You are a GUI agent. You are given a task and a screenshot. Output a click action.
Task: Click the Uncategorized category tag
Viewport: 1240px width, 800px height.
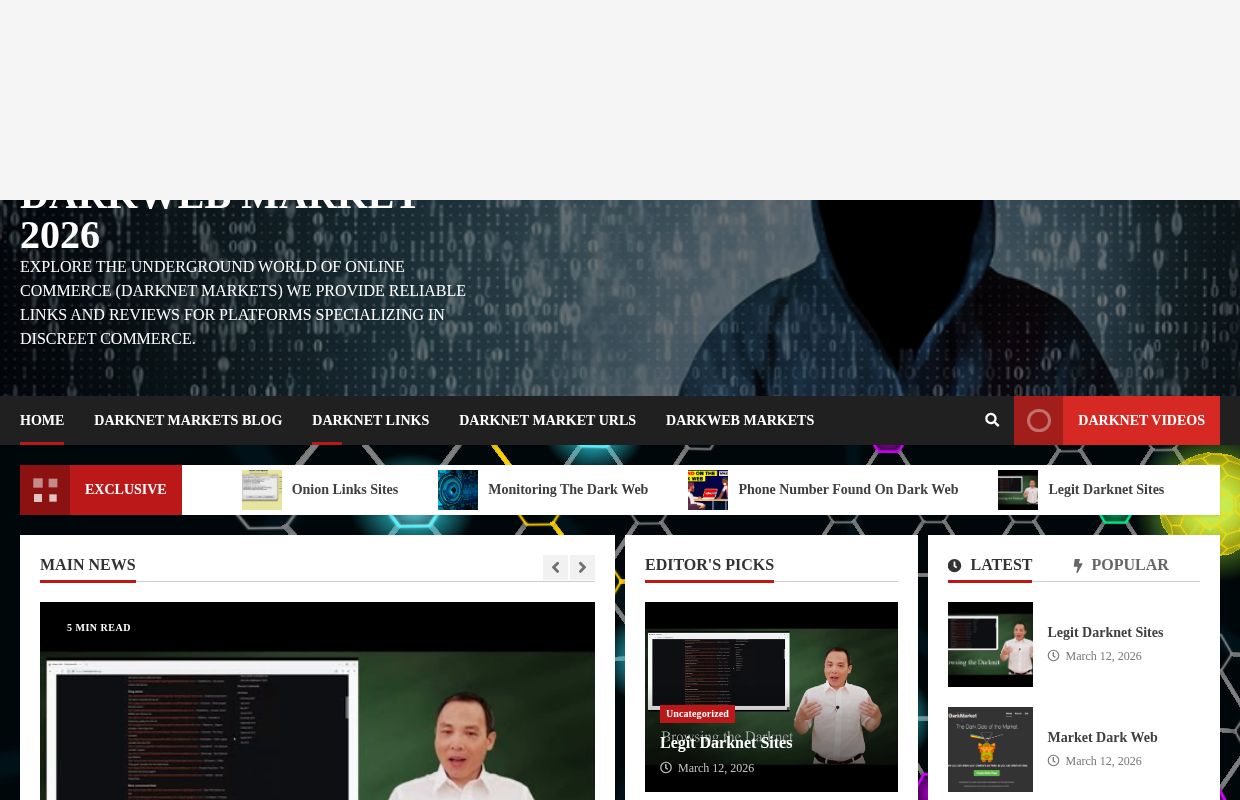pyautogui.click(x=697, y=714)
